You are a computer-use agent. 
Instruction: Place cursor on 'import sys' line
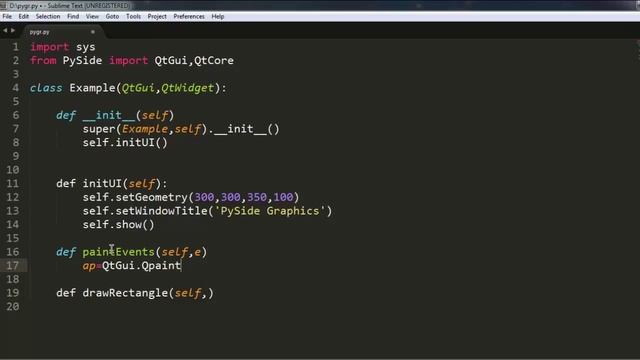[x=62, y=47]
